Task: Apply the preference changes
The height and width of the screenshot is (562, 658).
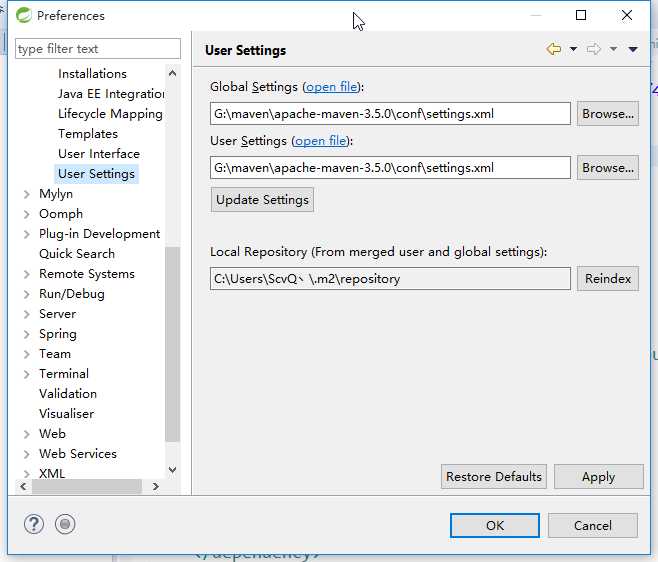Action: 598,477
